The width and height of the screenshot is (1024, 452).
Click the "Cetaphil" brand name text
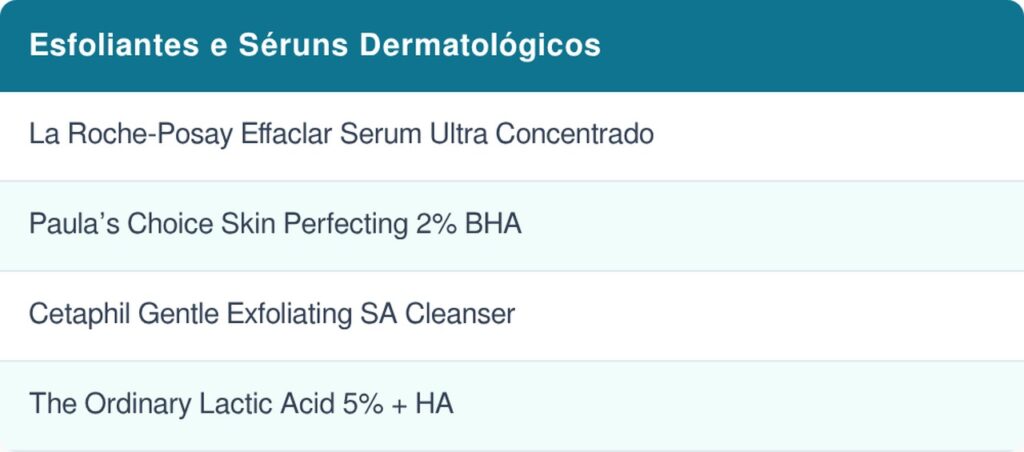tap(78, 315)
